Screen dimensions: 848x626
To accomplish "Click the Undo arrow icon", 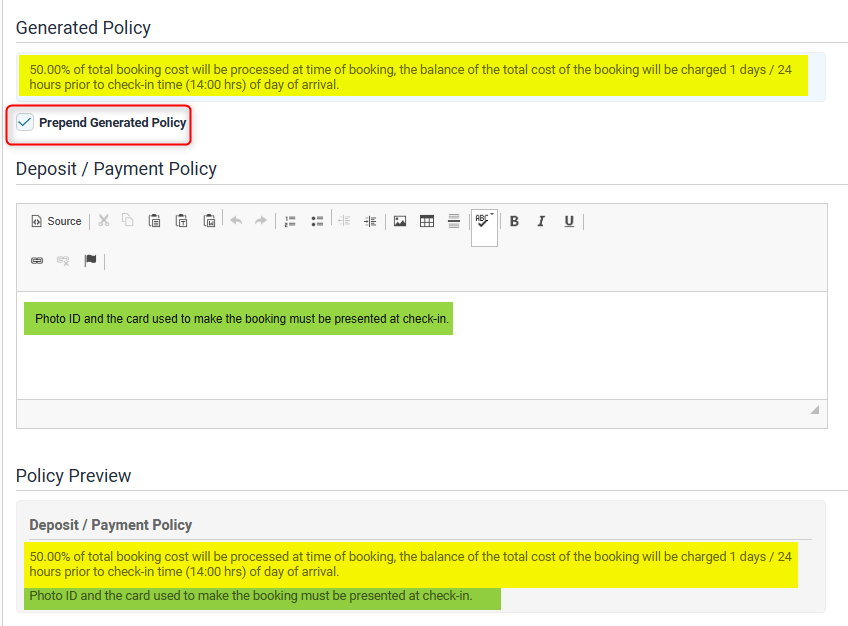I will tap(236, 221).
